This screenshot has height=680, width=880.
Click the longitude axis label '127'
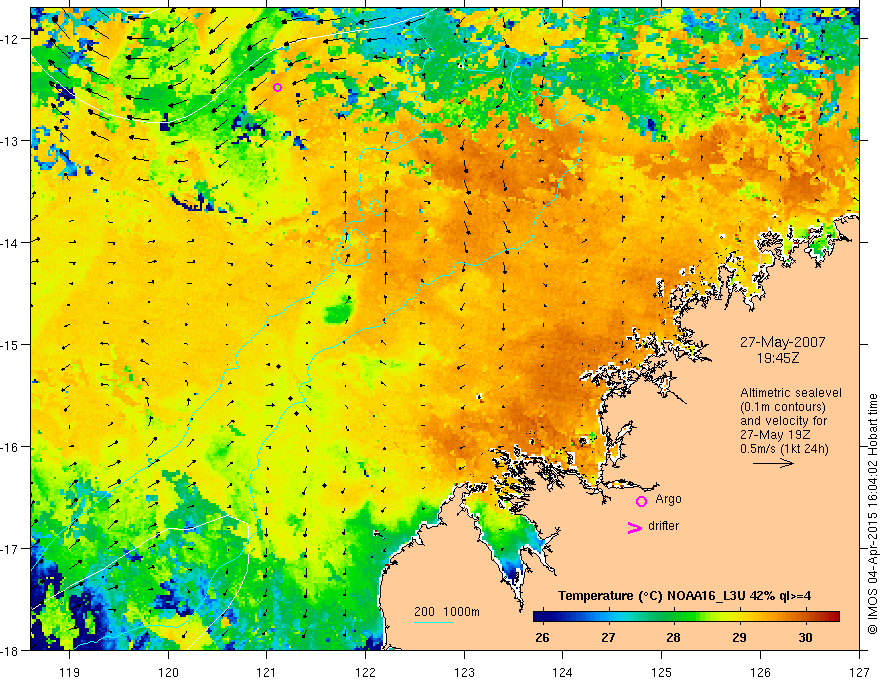click(859, 672)
